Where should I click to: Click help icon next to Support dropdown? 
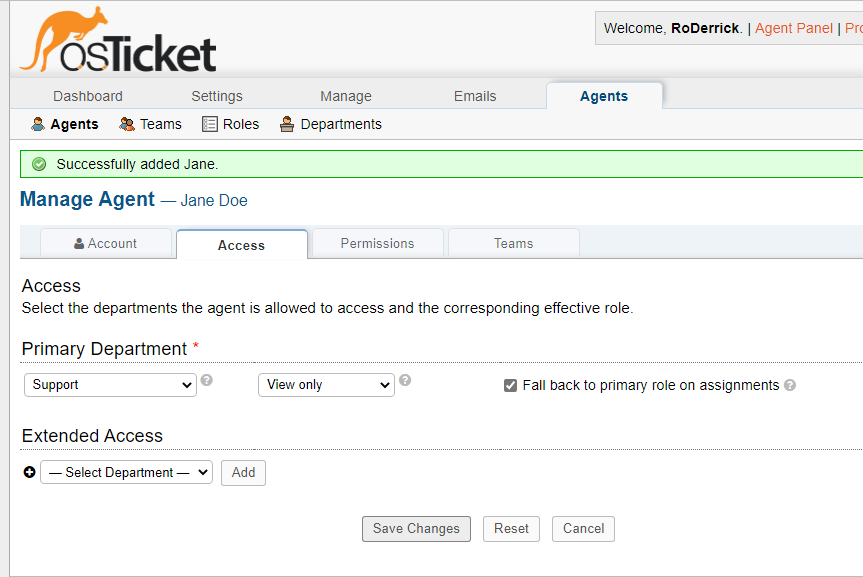click(x=207, y=380)
